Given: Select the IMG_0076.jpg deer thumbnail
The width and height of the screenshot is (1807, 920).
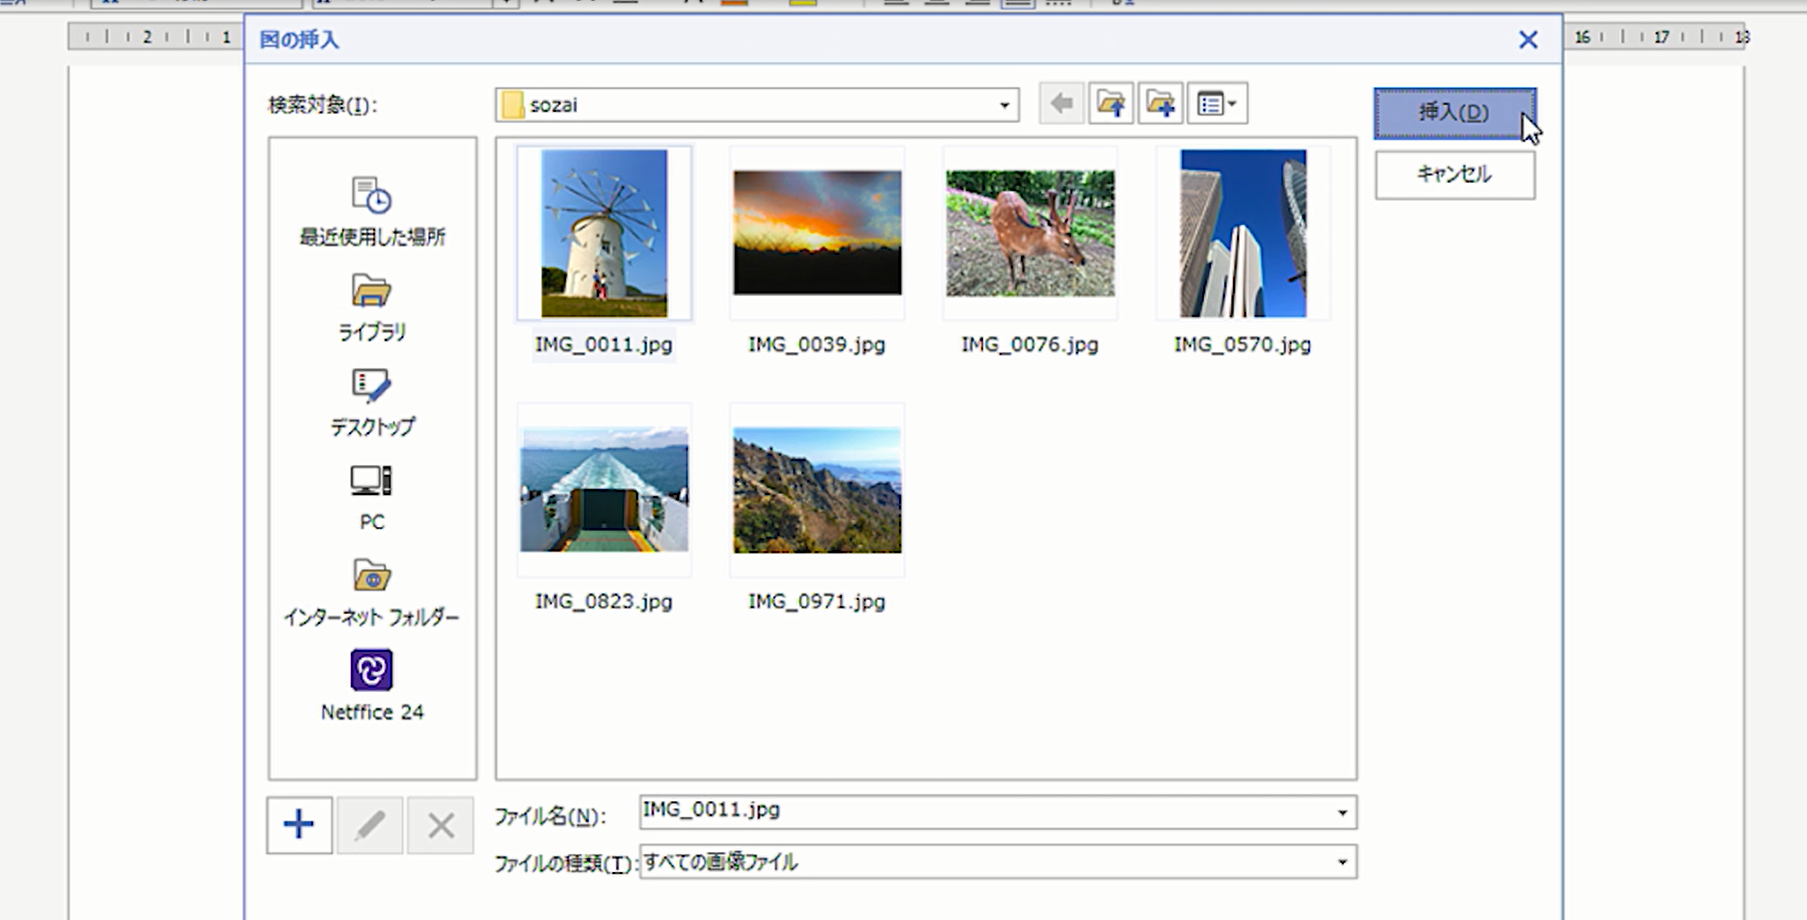Looking at the screenshot, I should pyautogui.click(x=1030, y=233).
